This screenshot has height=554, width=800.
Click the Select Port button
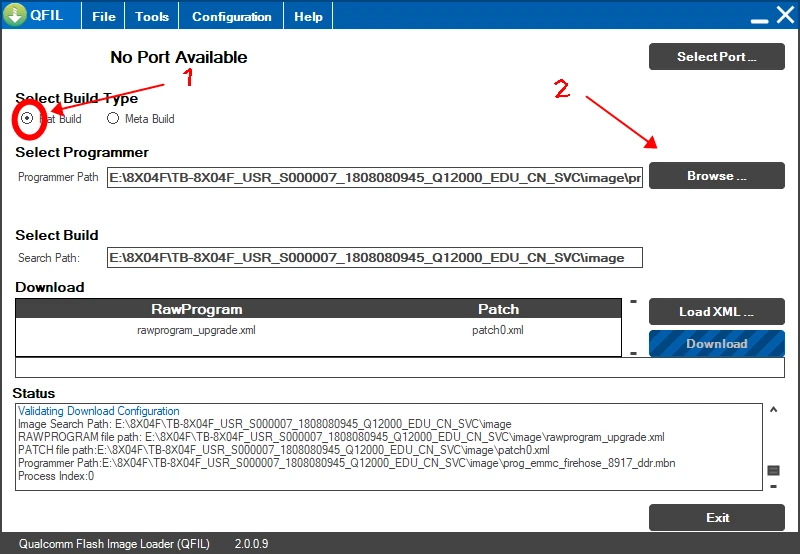(x=716, y=57)
